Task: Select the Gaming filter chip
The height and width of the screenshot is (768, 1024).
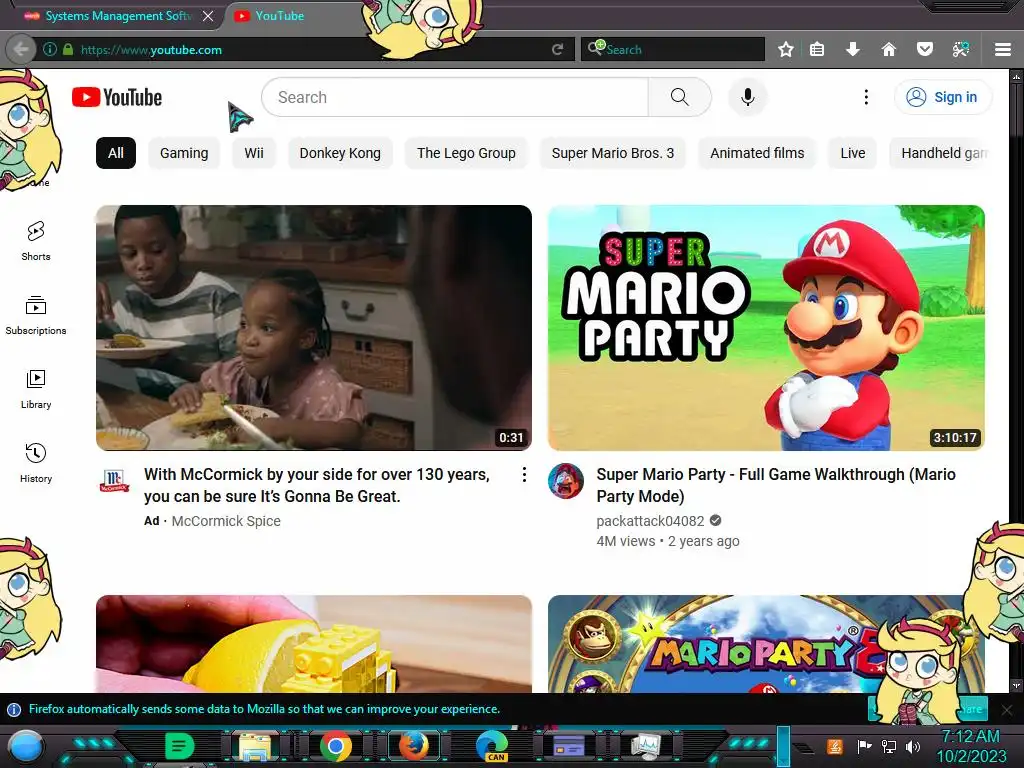Action: (x=184, y=153)
